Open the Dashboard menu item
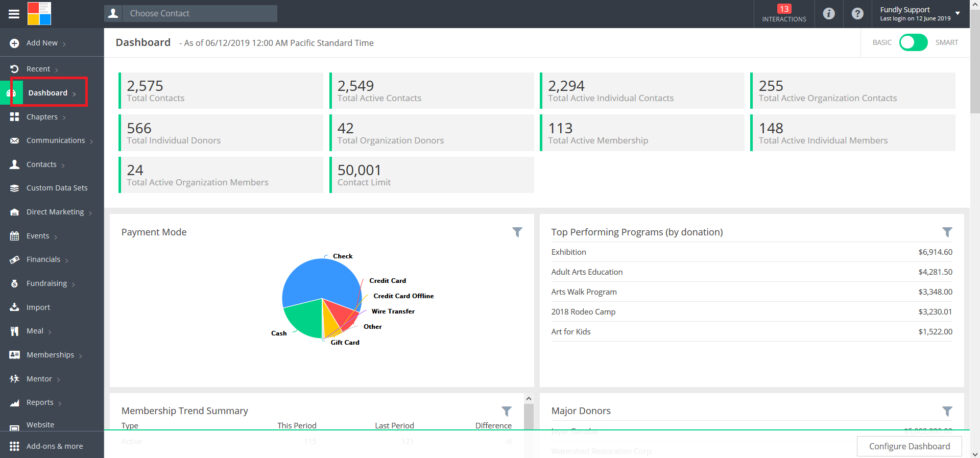This screenshot has height=458, width=980. tap(48, 92)
